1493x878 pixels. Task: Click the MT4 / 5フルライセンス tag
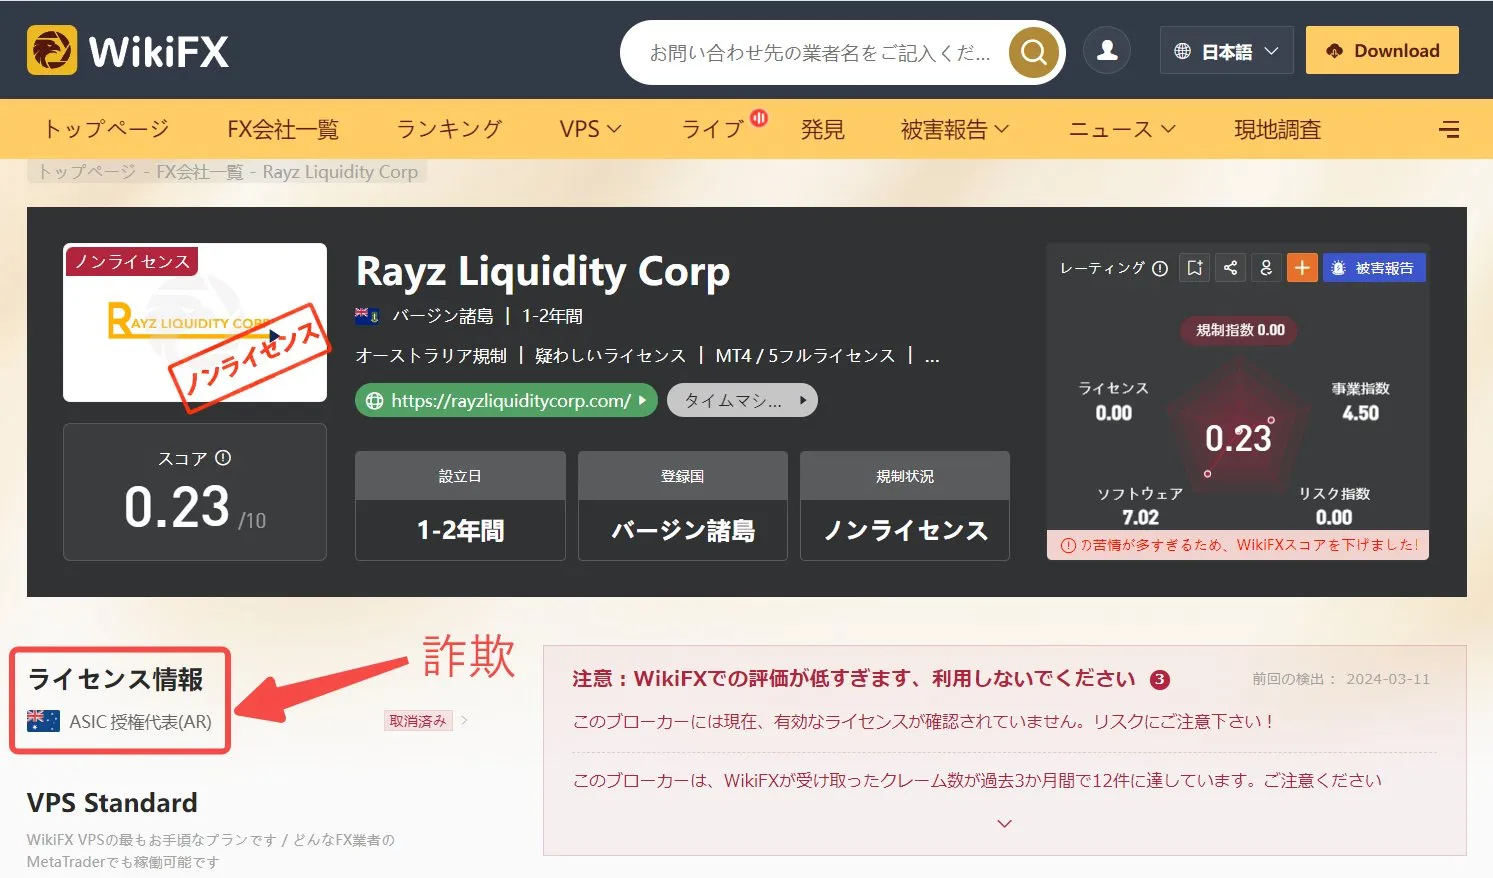tap(805, 356)
